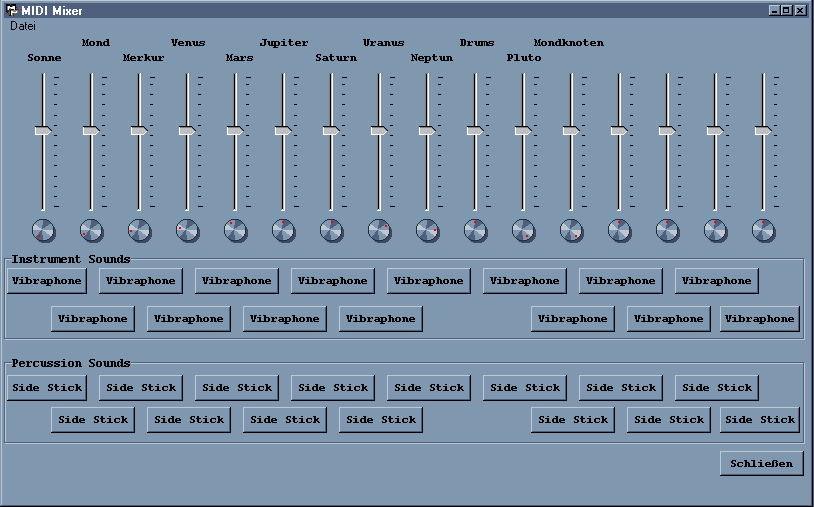
Task: Click the pan knob below the Pluto slider
Action: point(523,230)
